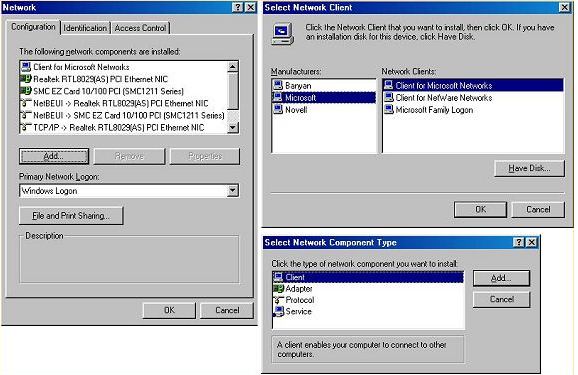Click Cancel in Select Network Client dialog
The width and height of the screenshot is (578, 375).
pos(538,209)
